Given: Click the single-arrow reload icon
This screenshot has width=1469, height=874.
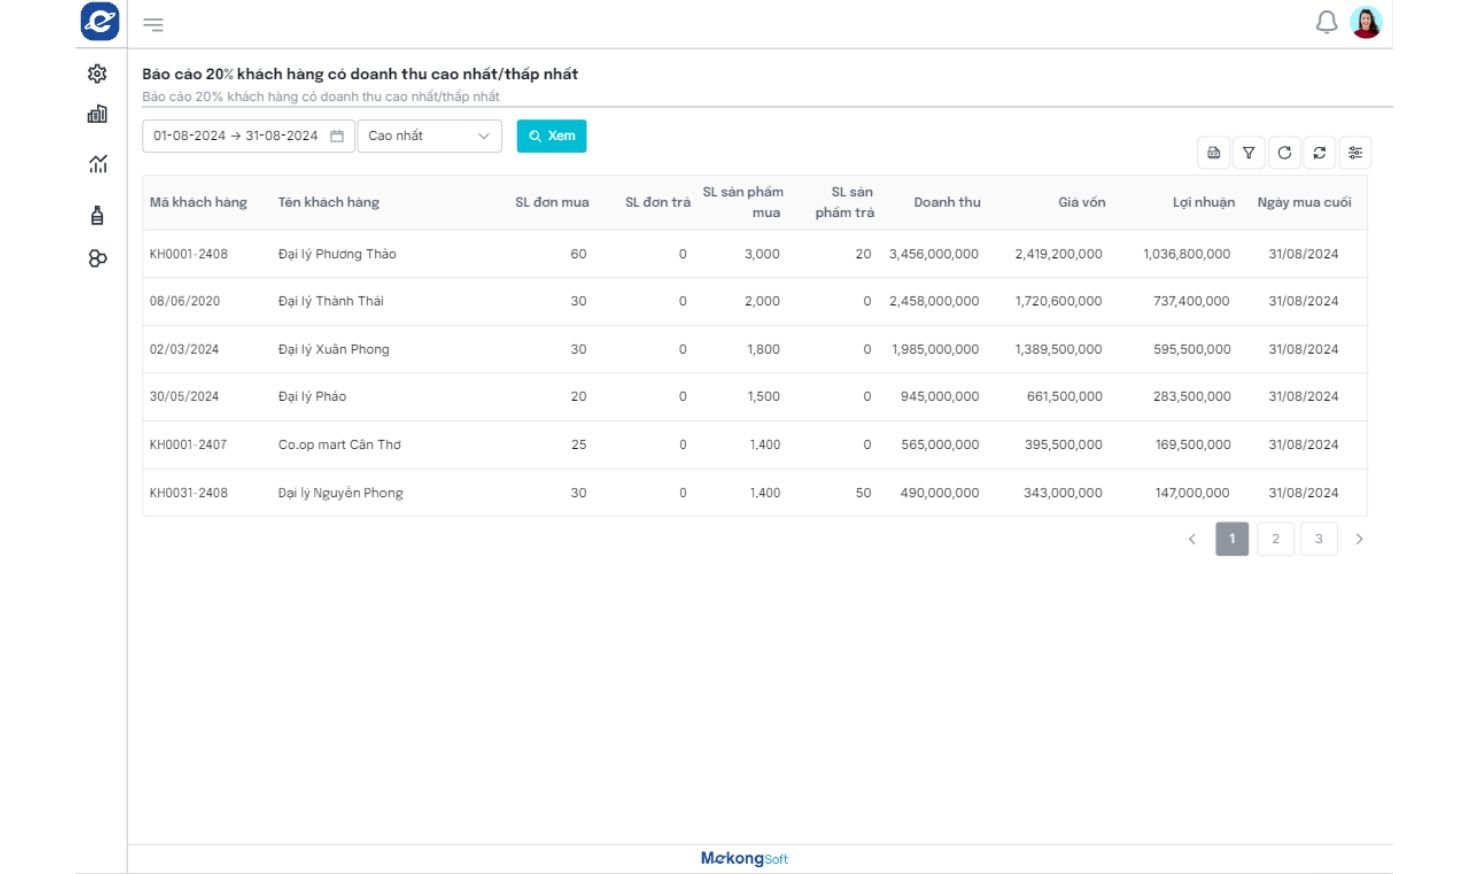Looking at the screenshot, I should pos(1284,153).
